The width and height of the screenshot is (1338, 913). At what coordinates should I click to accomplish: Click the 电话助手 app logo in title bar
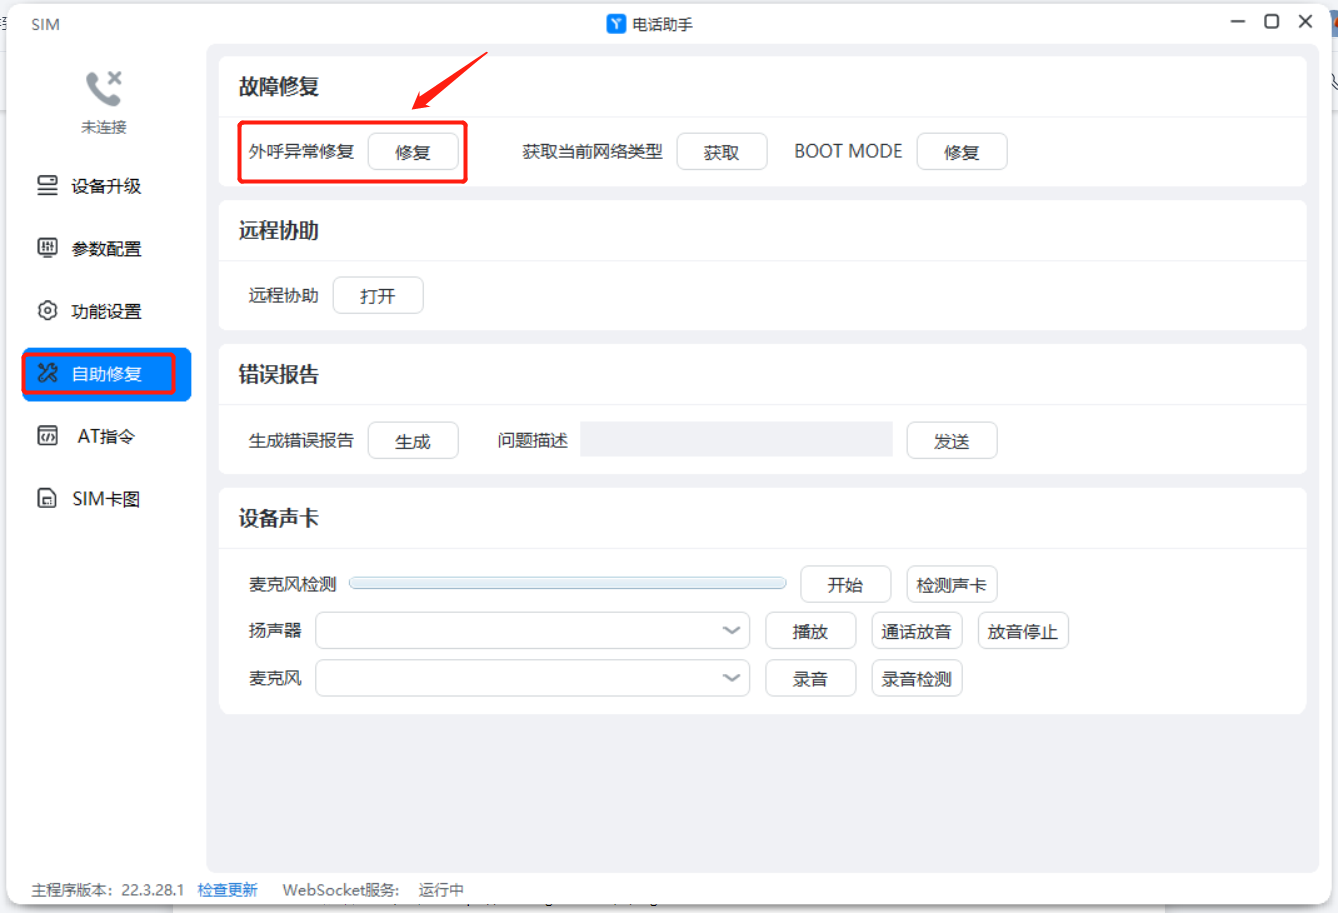coord(616,24)
